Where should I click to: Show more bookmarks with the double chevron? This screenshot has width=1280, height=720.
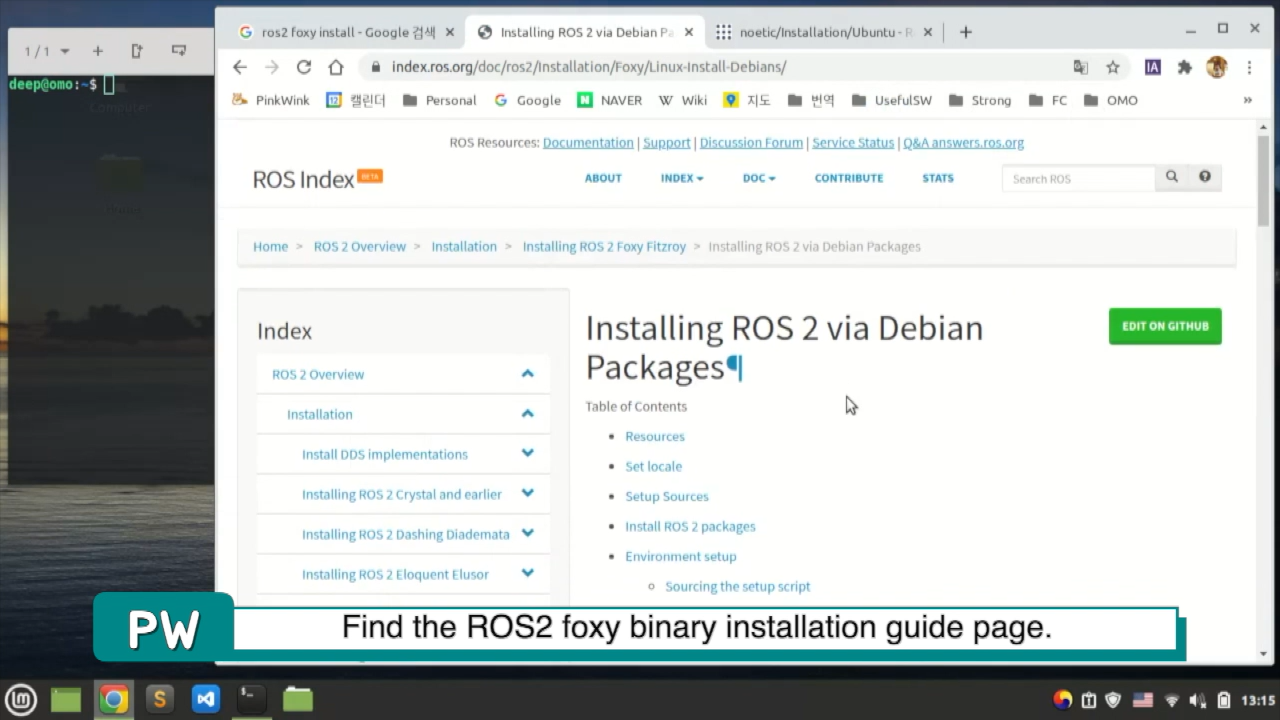tap(1247, 100)
